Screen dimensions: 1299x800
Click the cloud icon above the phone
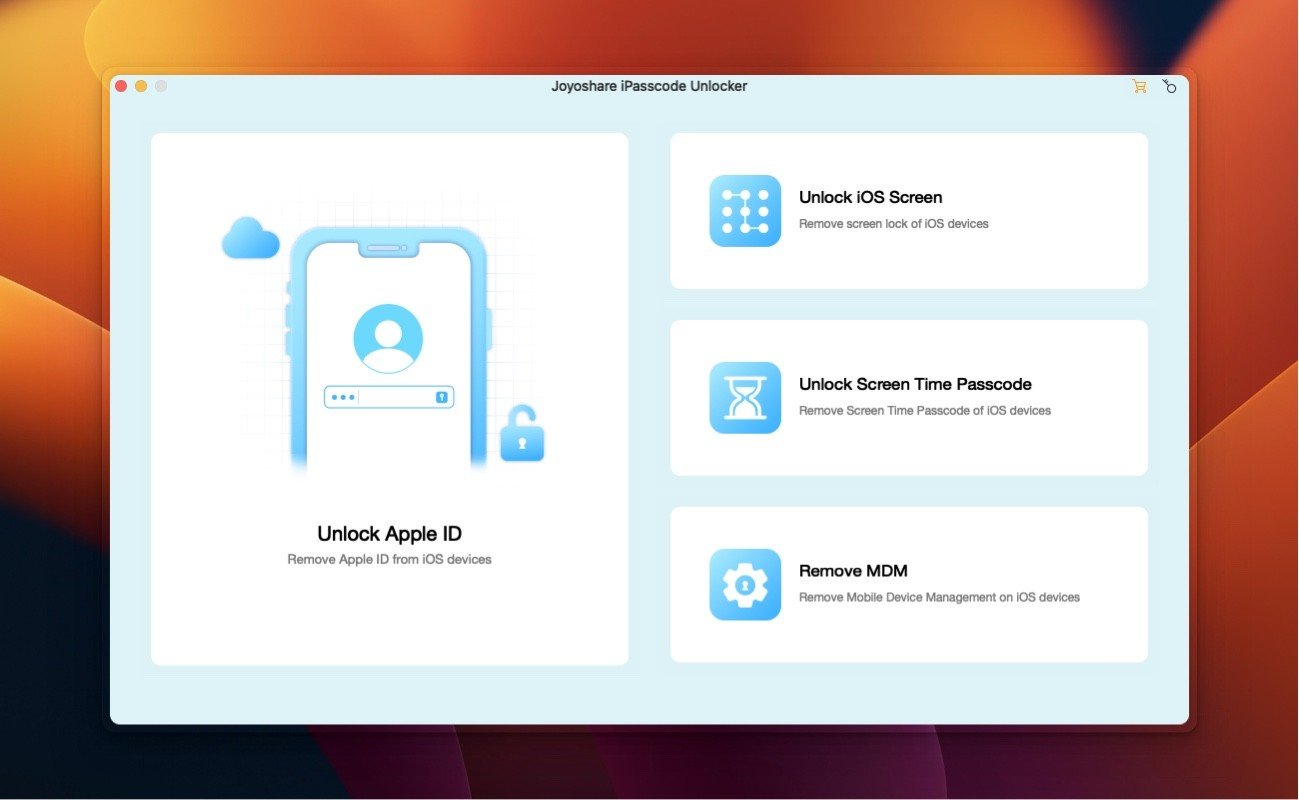251,239
